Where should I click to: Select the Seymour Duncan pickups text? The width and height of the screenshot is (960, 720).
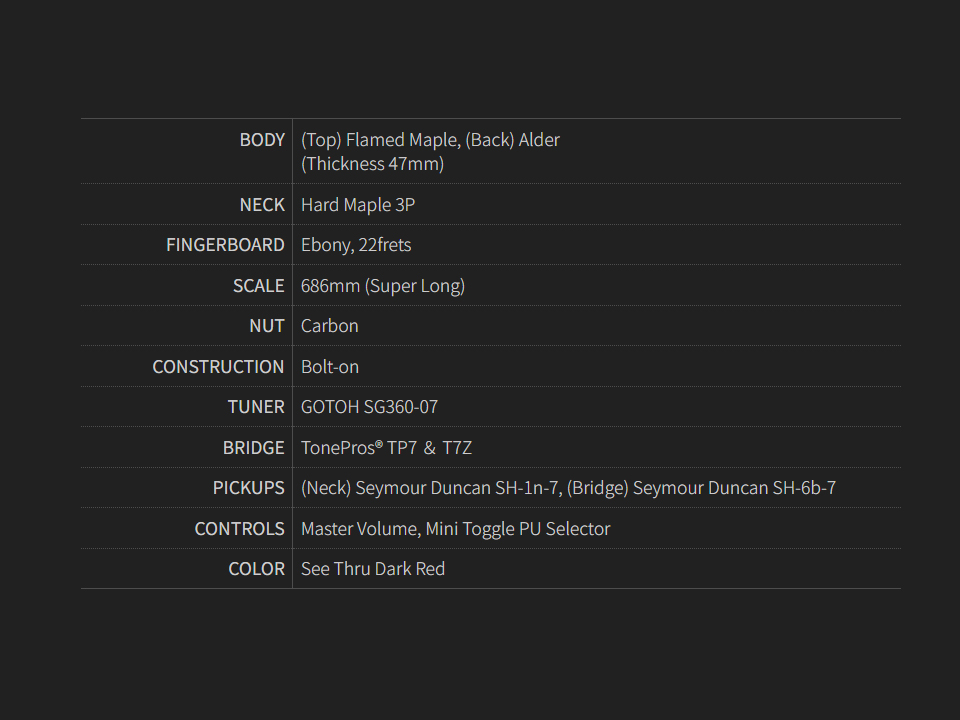click(x=568, y=488)
